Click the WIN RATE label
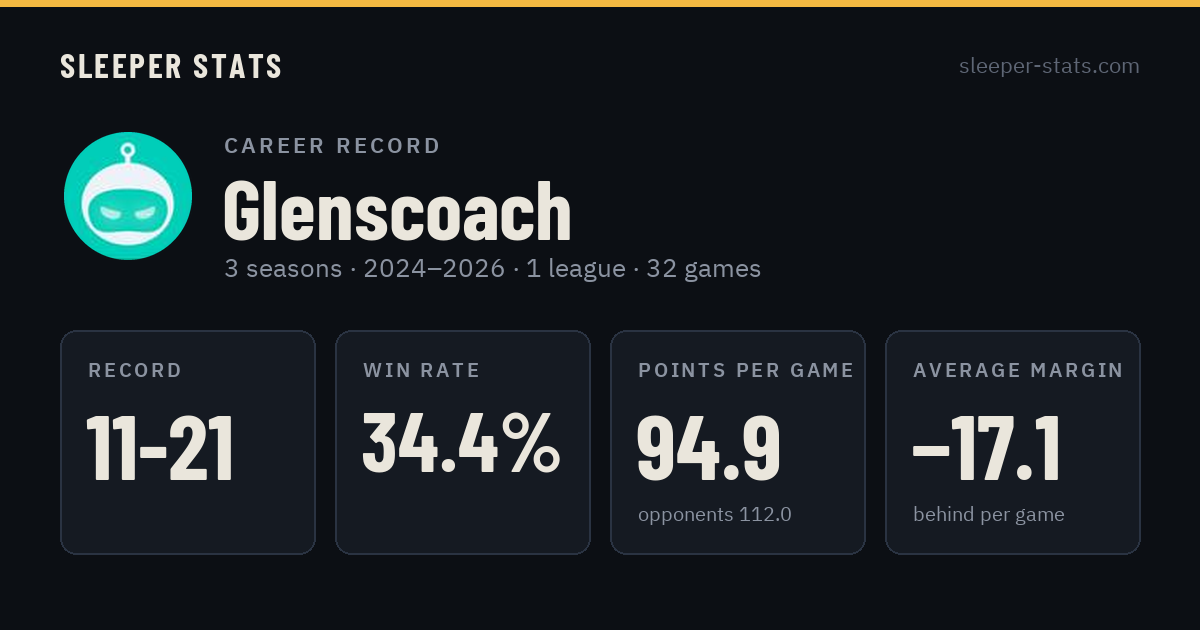 pyautogui.click(x=422, y=371)
